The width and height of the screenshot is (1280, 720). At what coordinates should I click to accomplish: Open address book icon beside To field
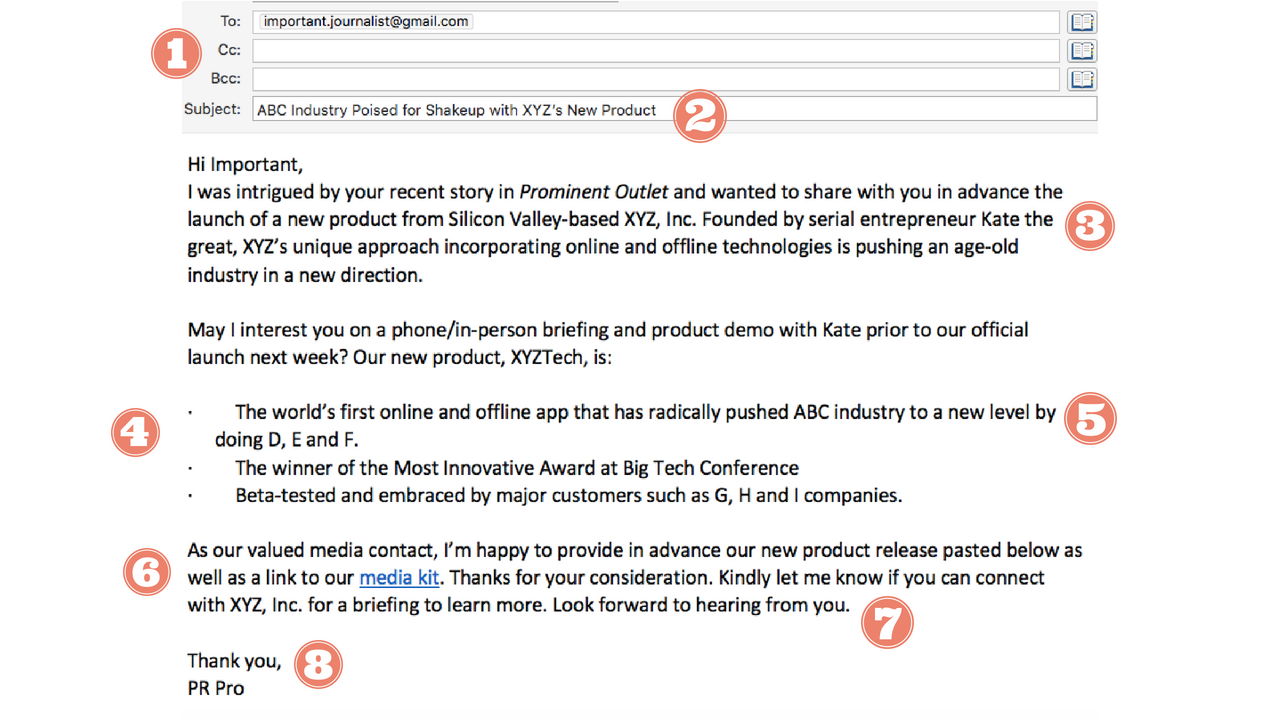(x=1082, y=22)
